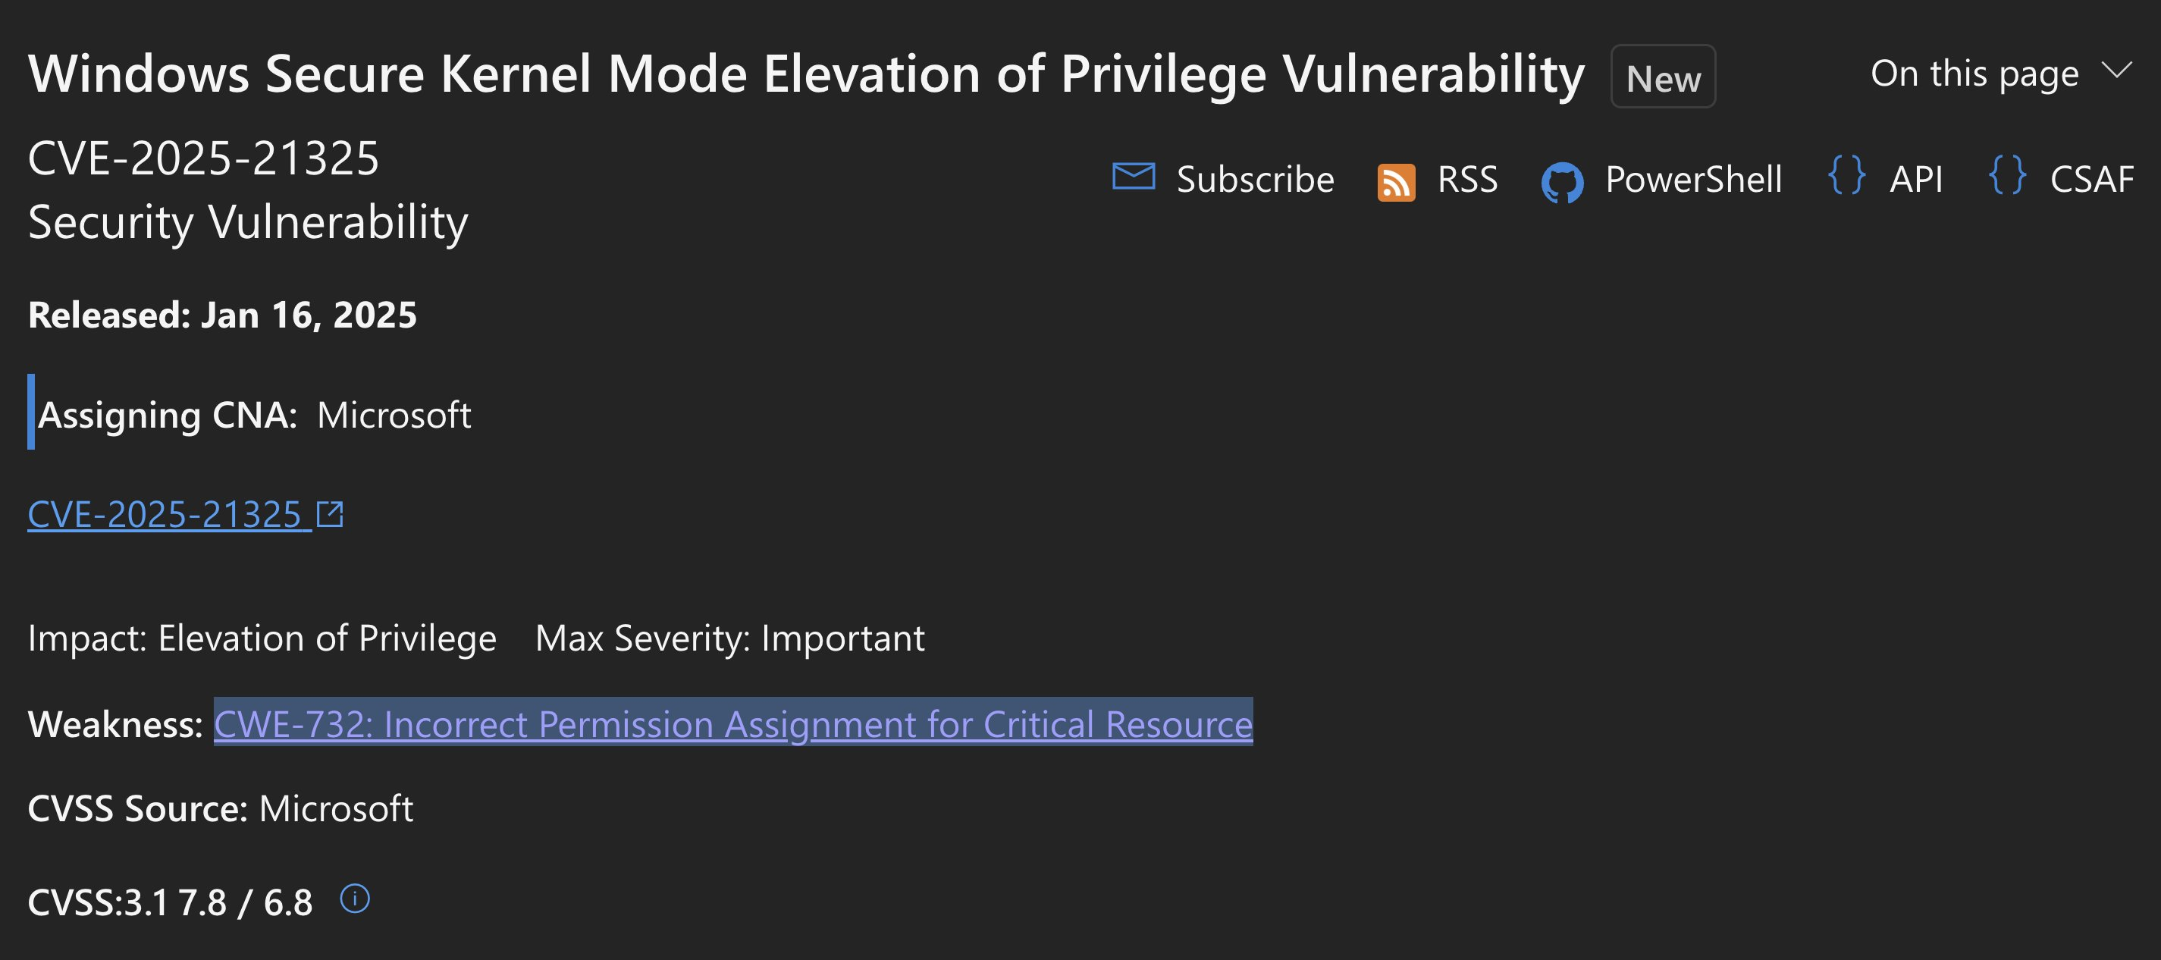Click the API text label
Image resolution: width=2161 pixels, height=960 pixels.
click(x=1916, y=179)
